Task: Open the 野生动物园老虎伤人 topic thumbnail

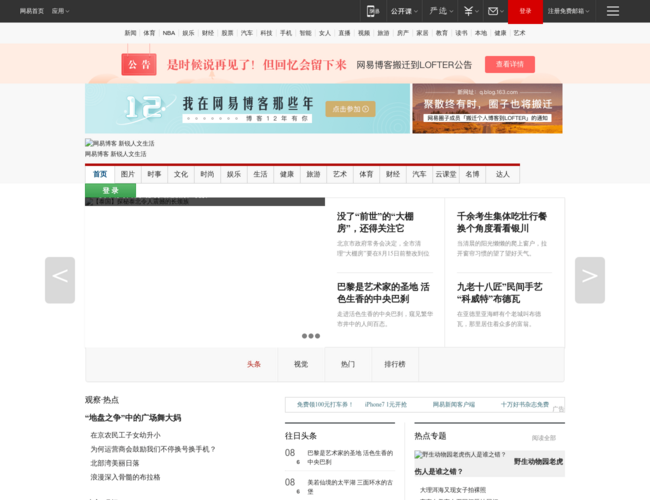Action: [x=460, y=454]
